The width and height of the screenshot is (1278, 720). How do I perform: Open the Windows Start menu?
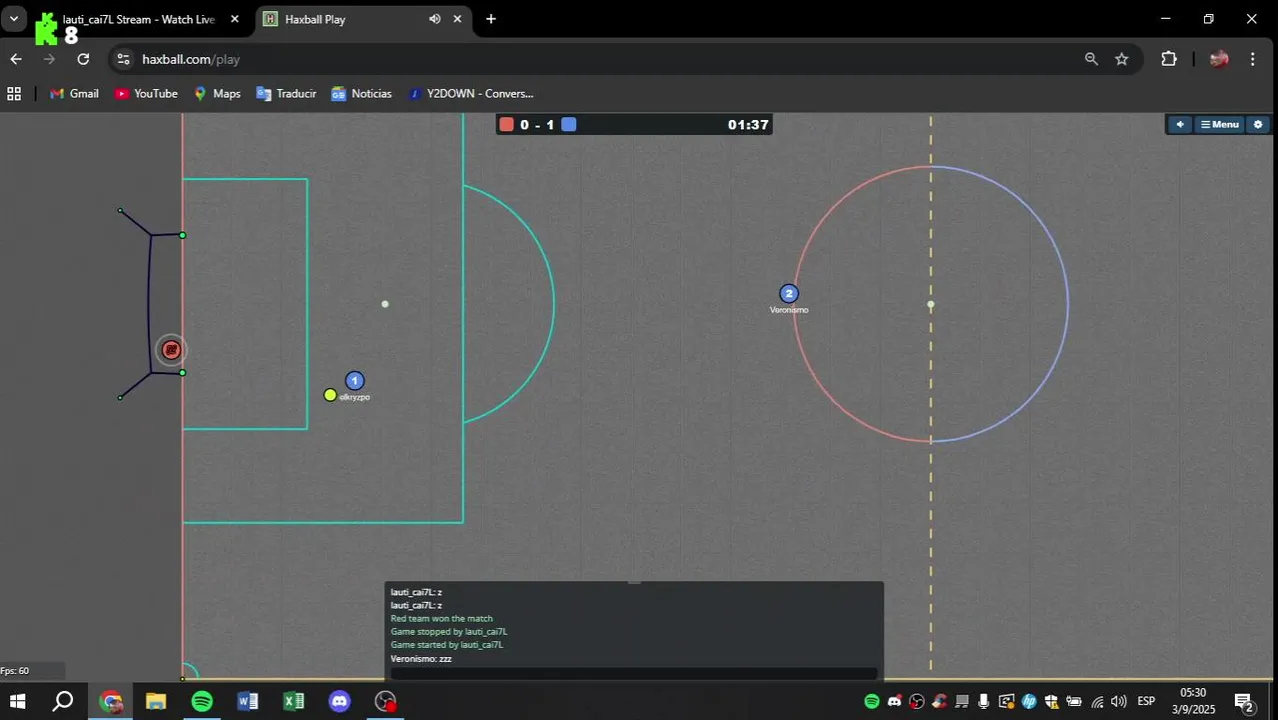pyautogui.click(x=17, y=701)
